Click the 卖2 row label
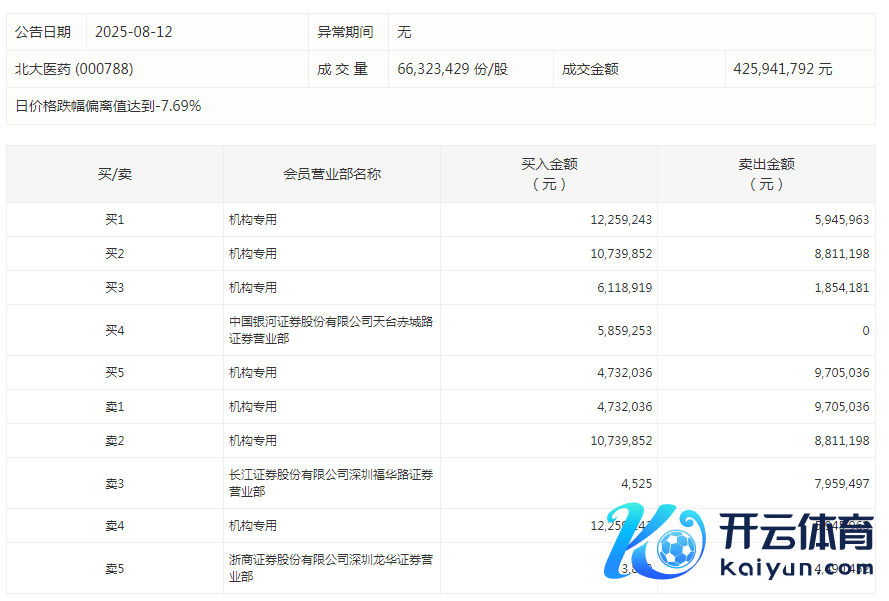 (114, 441)
